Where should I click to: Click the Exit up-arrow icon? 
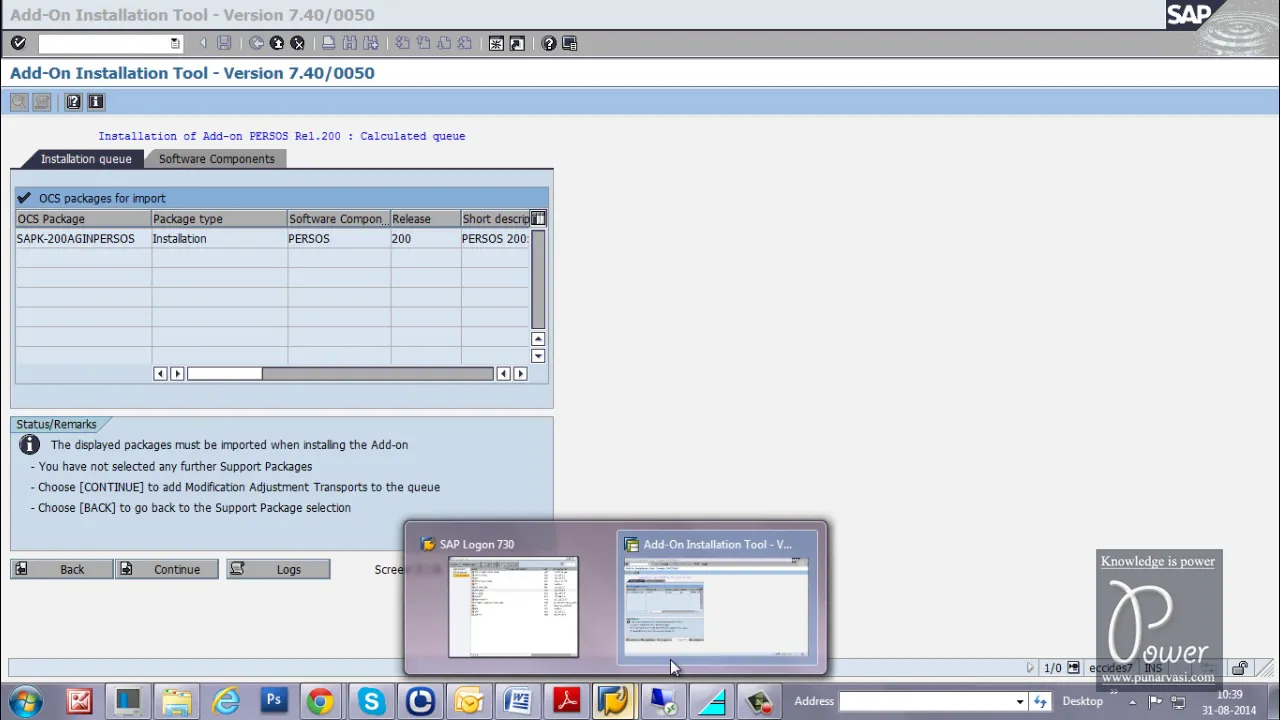[277, 43]
